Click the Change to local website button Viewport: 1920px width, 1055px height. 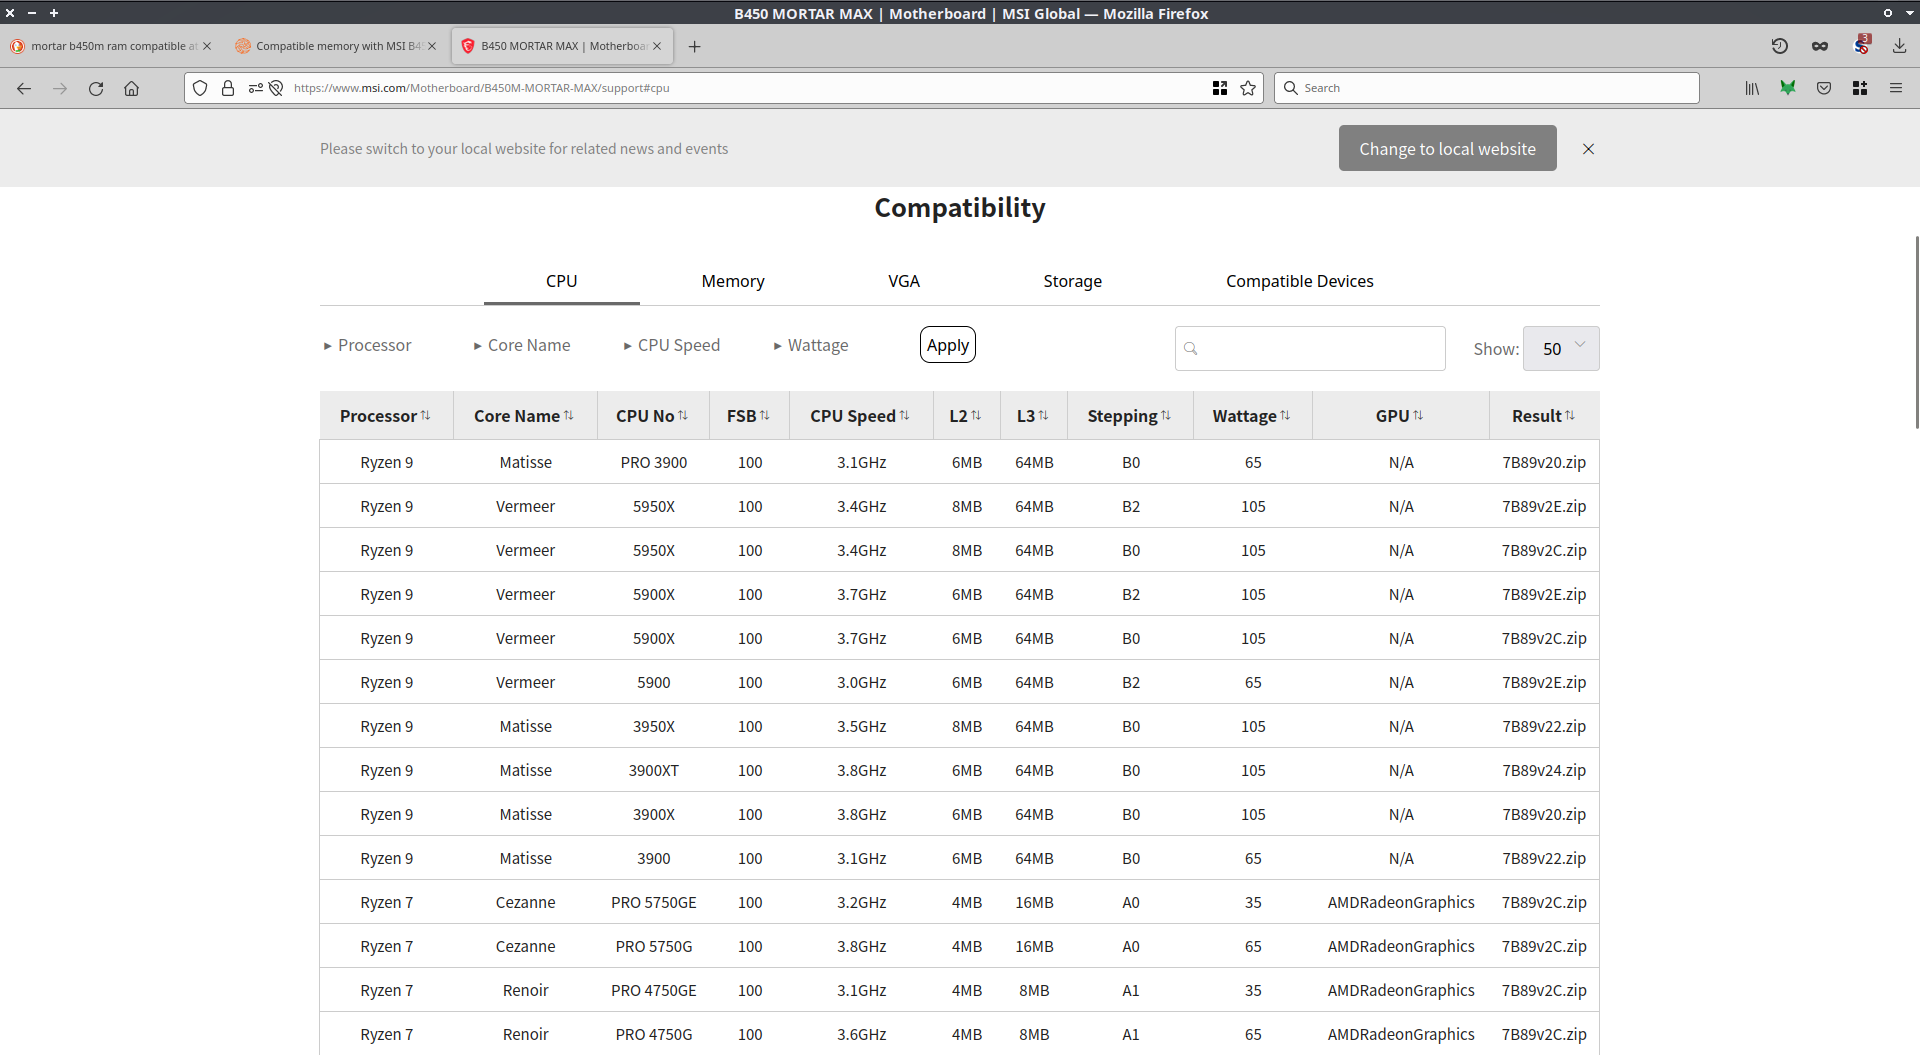point(1447,149)
